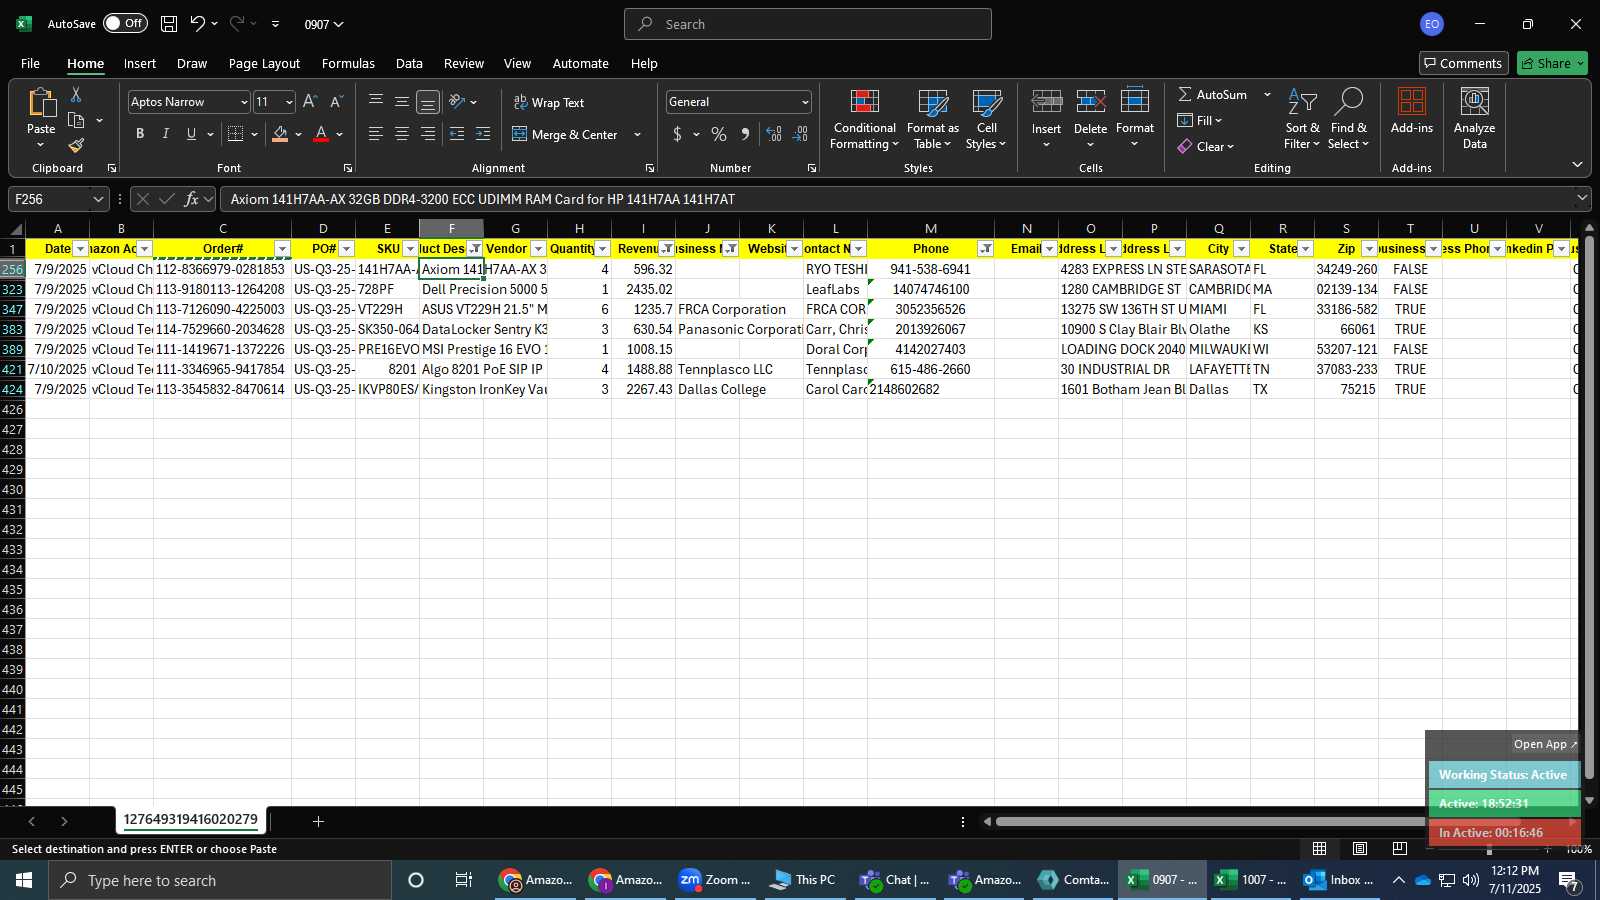
Task: Toggle Italic formatting
Action: coord(166,134)
